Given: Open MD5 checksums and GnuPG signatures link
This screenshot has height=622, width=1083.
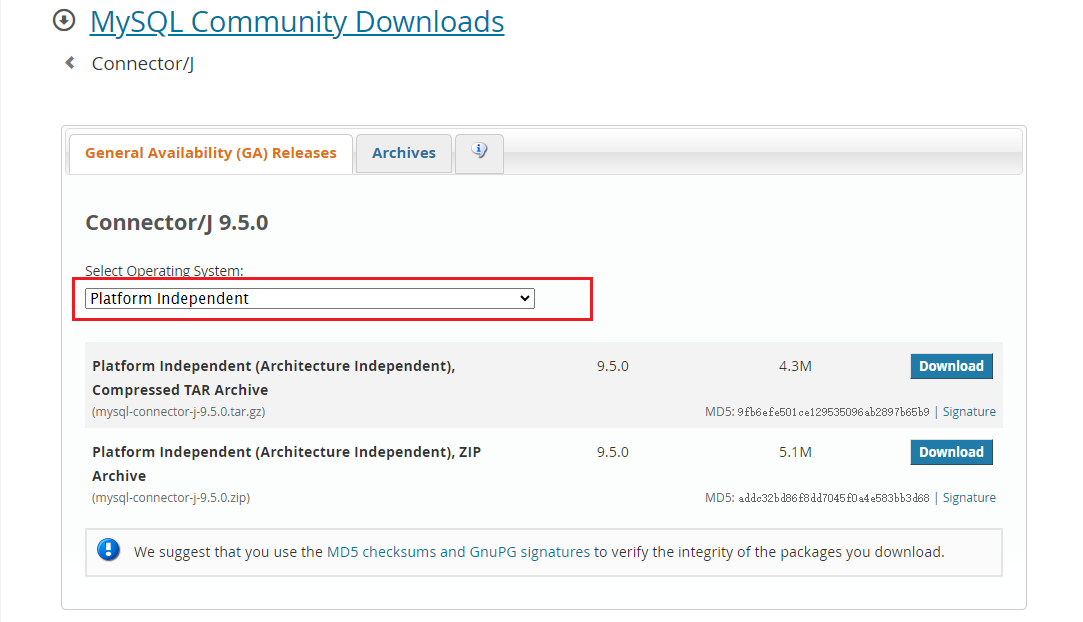Looking at the screenshot, I should [x=458, y=552].
